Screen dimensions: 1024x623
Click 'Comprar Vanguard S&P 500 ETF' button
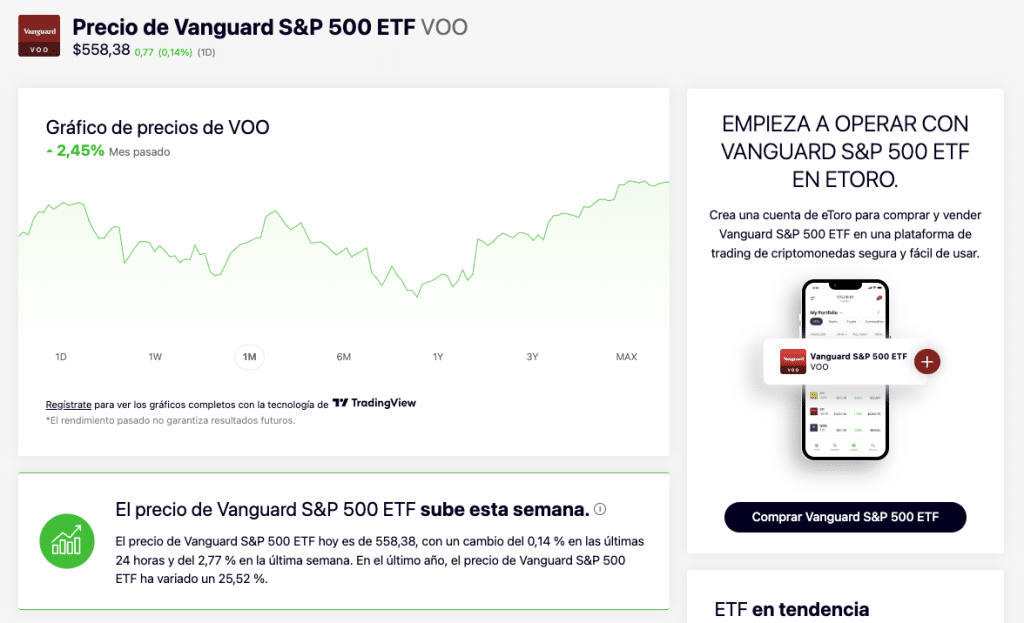[845, 517]
